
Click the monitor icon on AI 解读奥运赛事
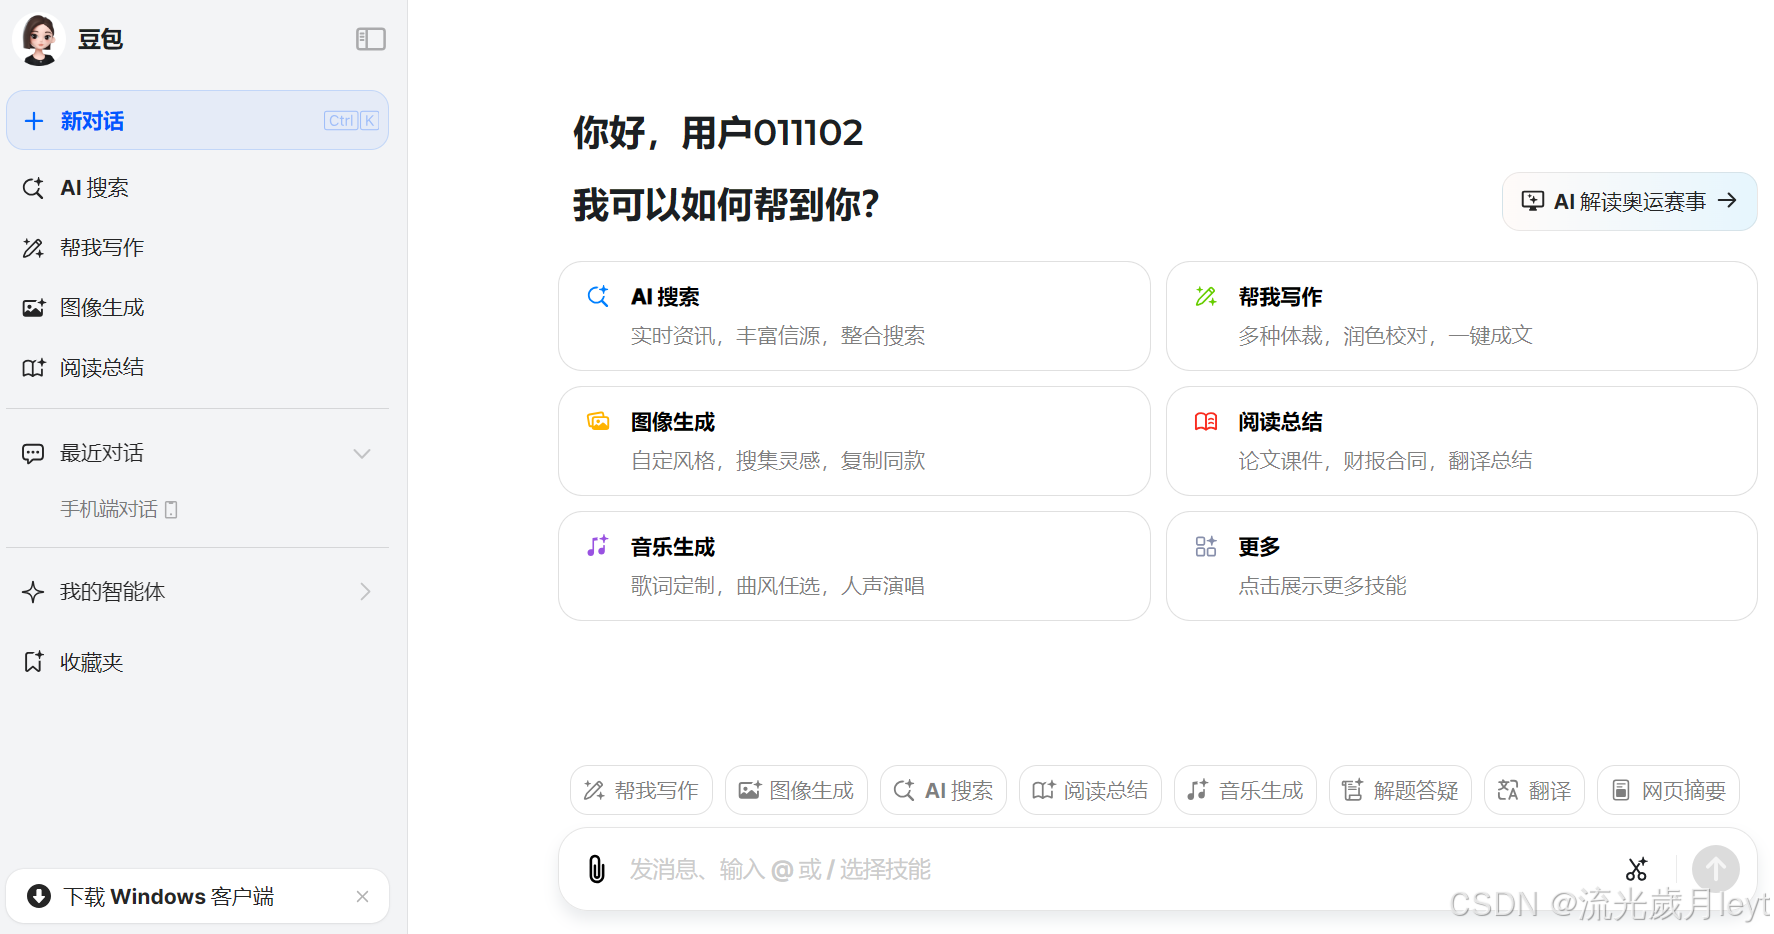pos(1532,201)
